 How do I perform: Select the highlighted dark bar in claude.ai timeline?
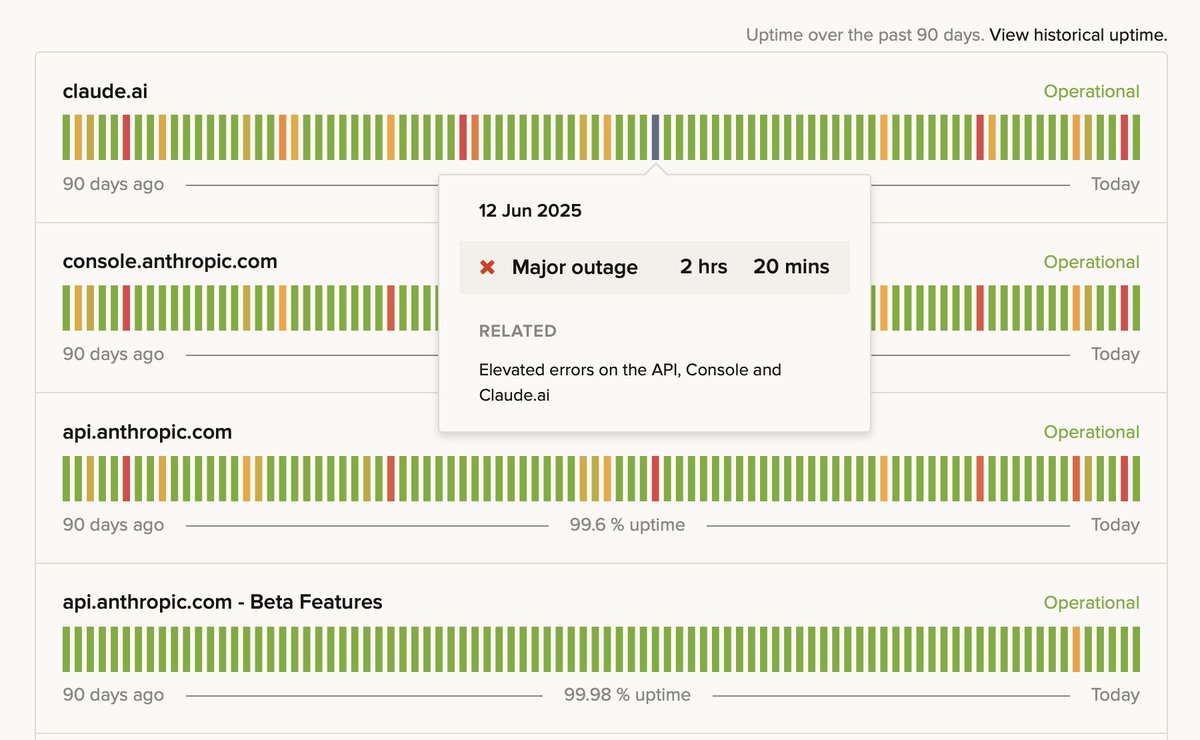[x=655, y=137]
